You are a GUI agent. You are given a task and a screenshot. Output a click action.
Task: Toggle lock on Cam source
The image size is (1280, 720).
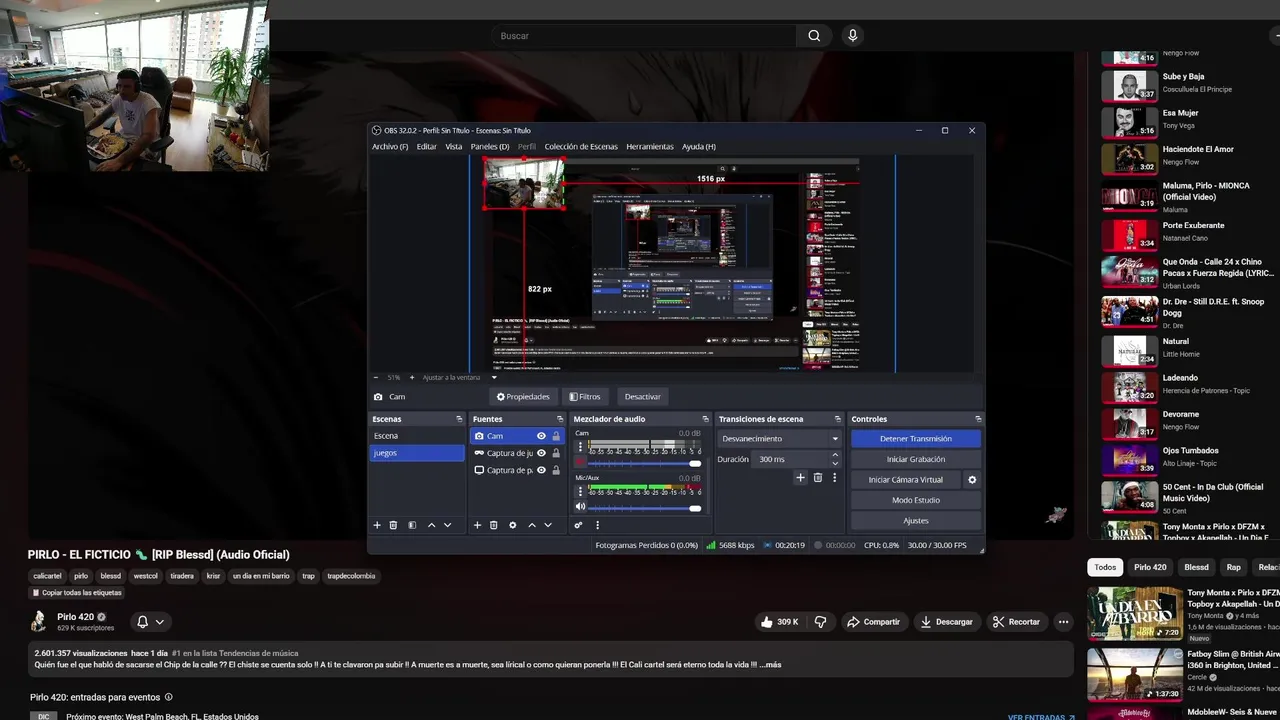pos(556,436)
